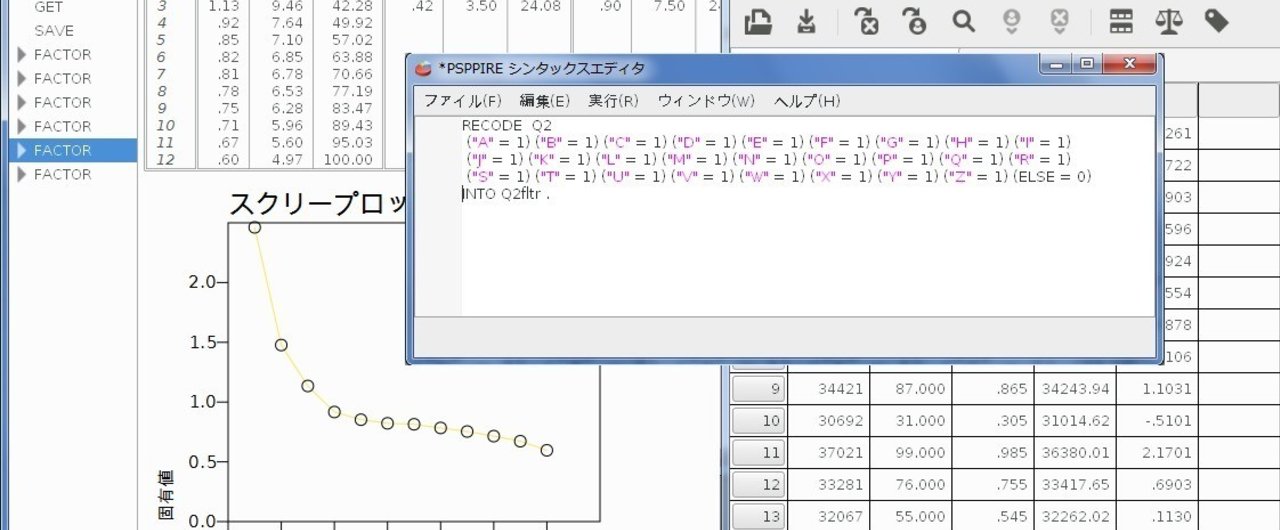Viewport: 1280px width, 530px height.
Task: Click the Value labels tag icon
Action: (1216, 21)
